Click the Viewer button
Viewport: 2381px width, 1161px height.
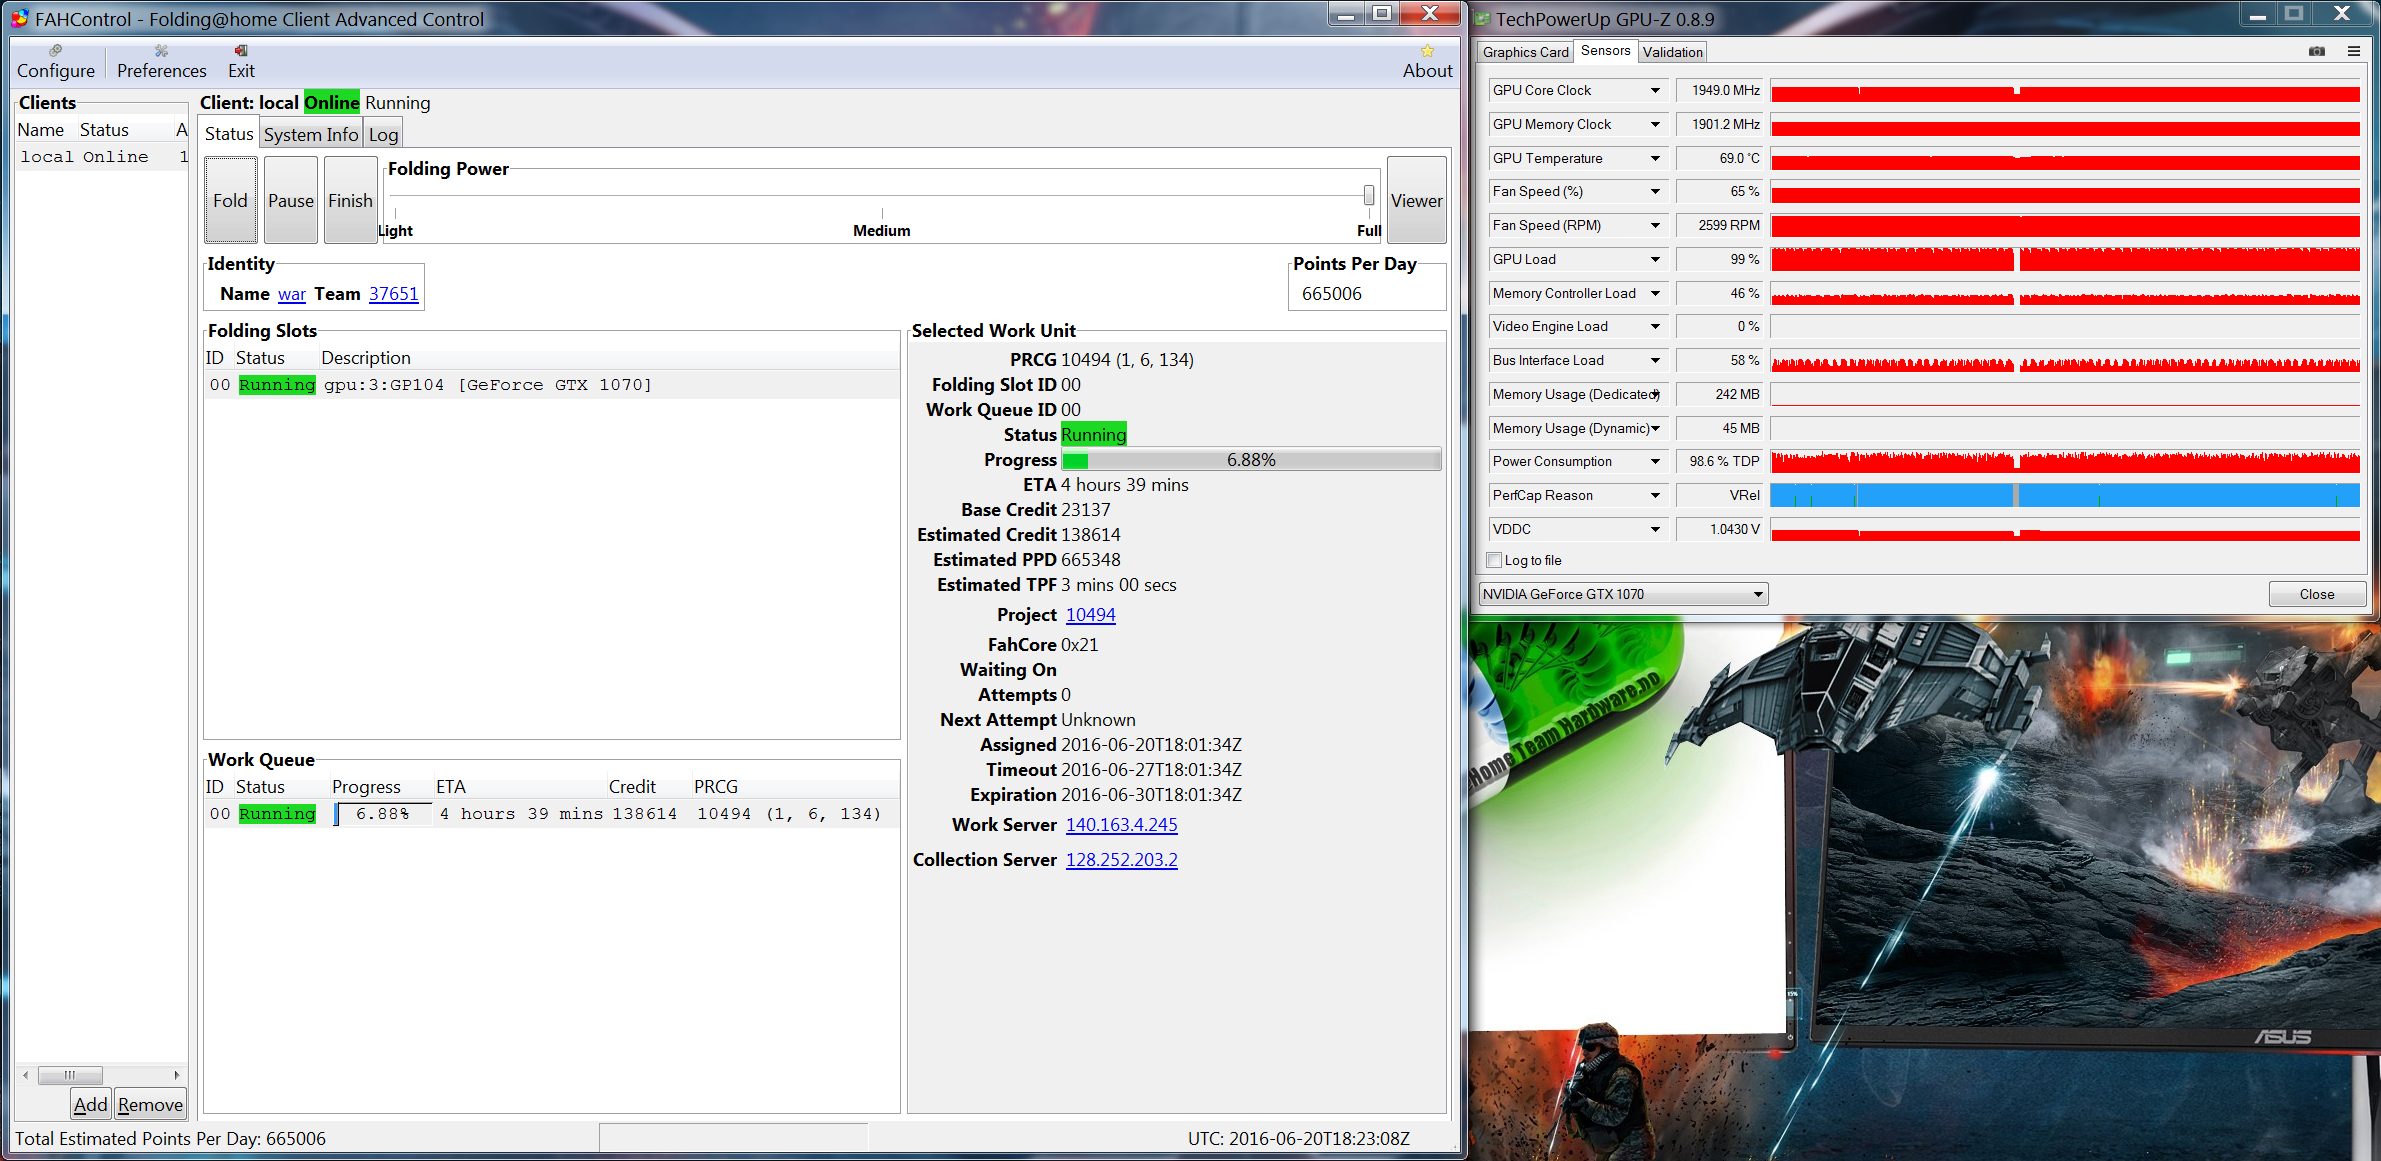(1416, 200)
